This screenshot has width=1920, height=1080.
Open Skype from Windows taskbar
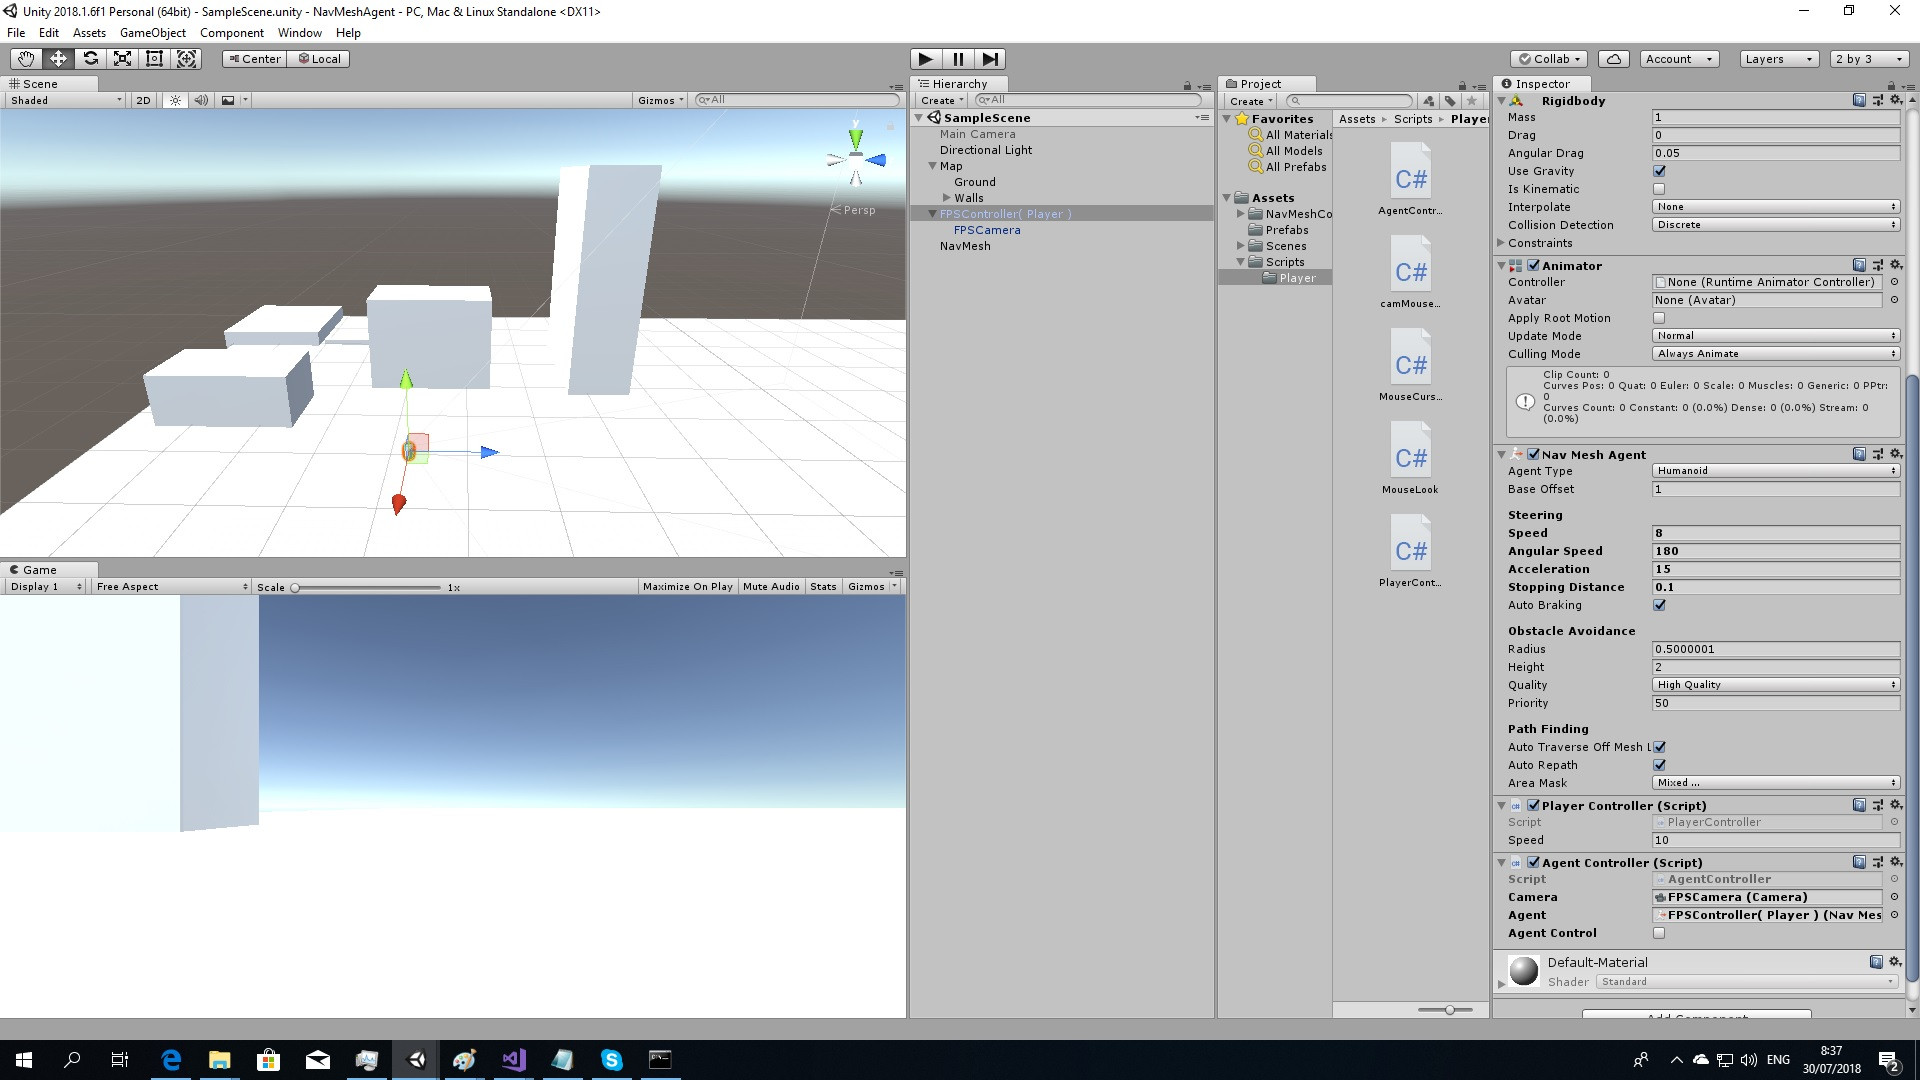click(612, 1060)
